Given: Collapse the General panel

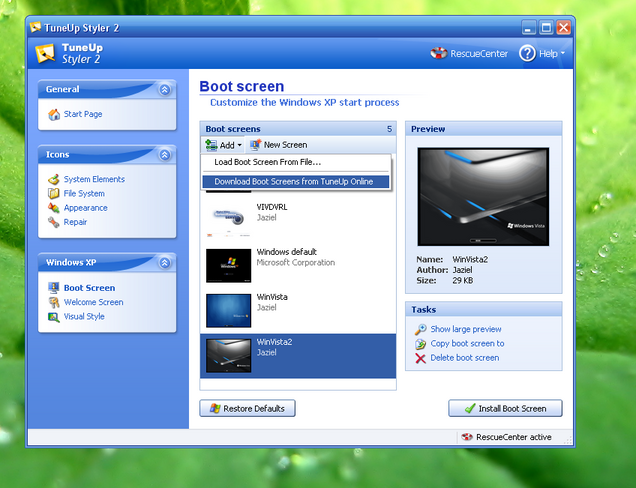Looking at the screenshot, I should point(165,89).
